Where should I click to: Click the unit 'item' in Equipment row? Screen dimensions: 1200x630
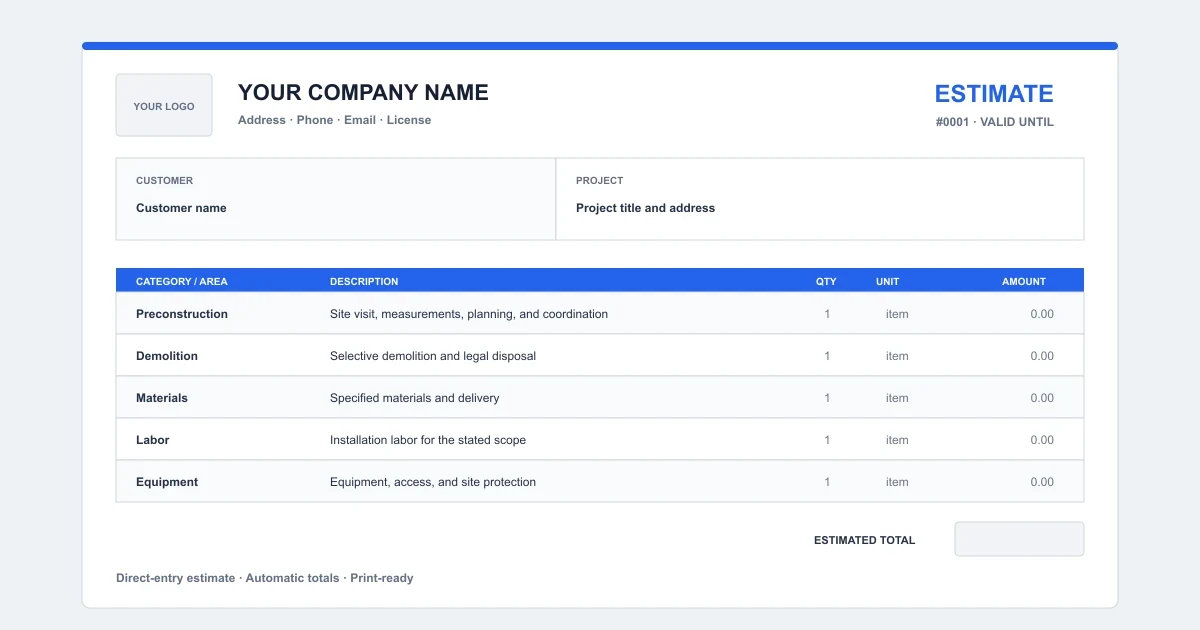[x=897, y=482]
